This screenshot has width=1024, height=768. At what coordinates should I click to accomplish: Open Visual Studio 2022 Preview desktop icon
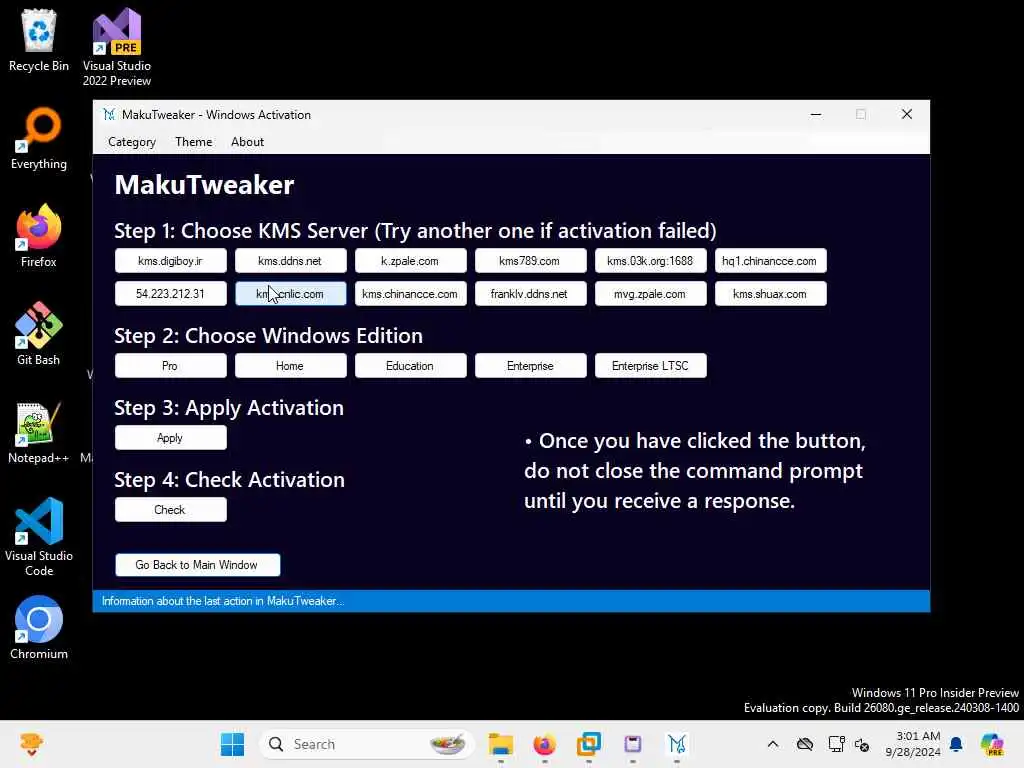(117, 47)
